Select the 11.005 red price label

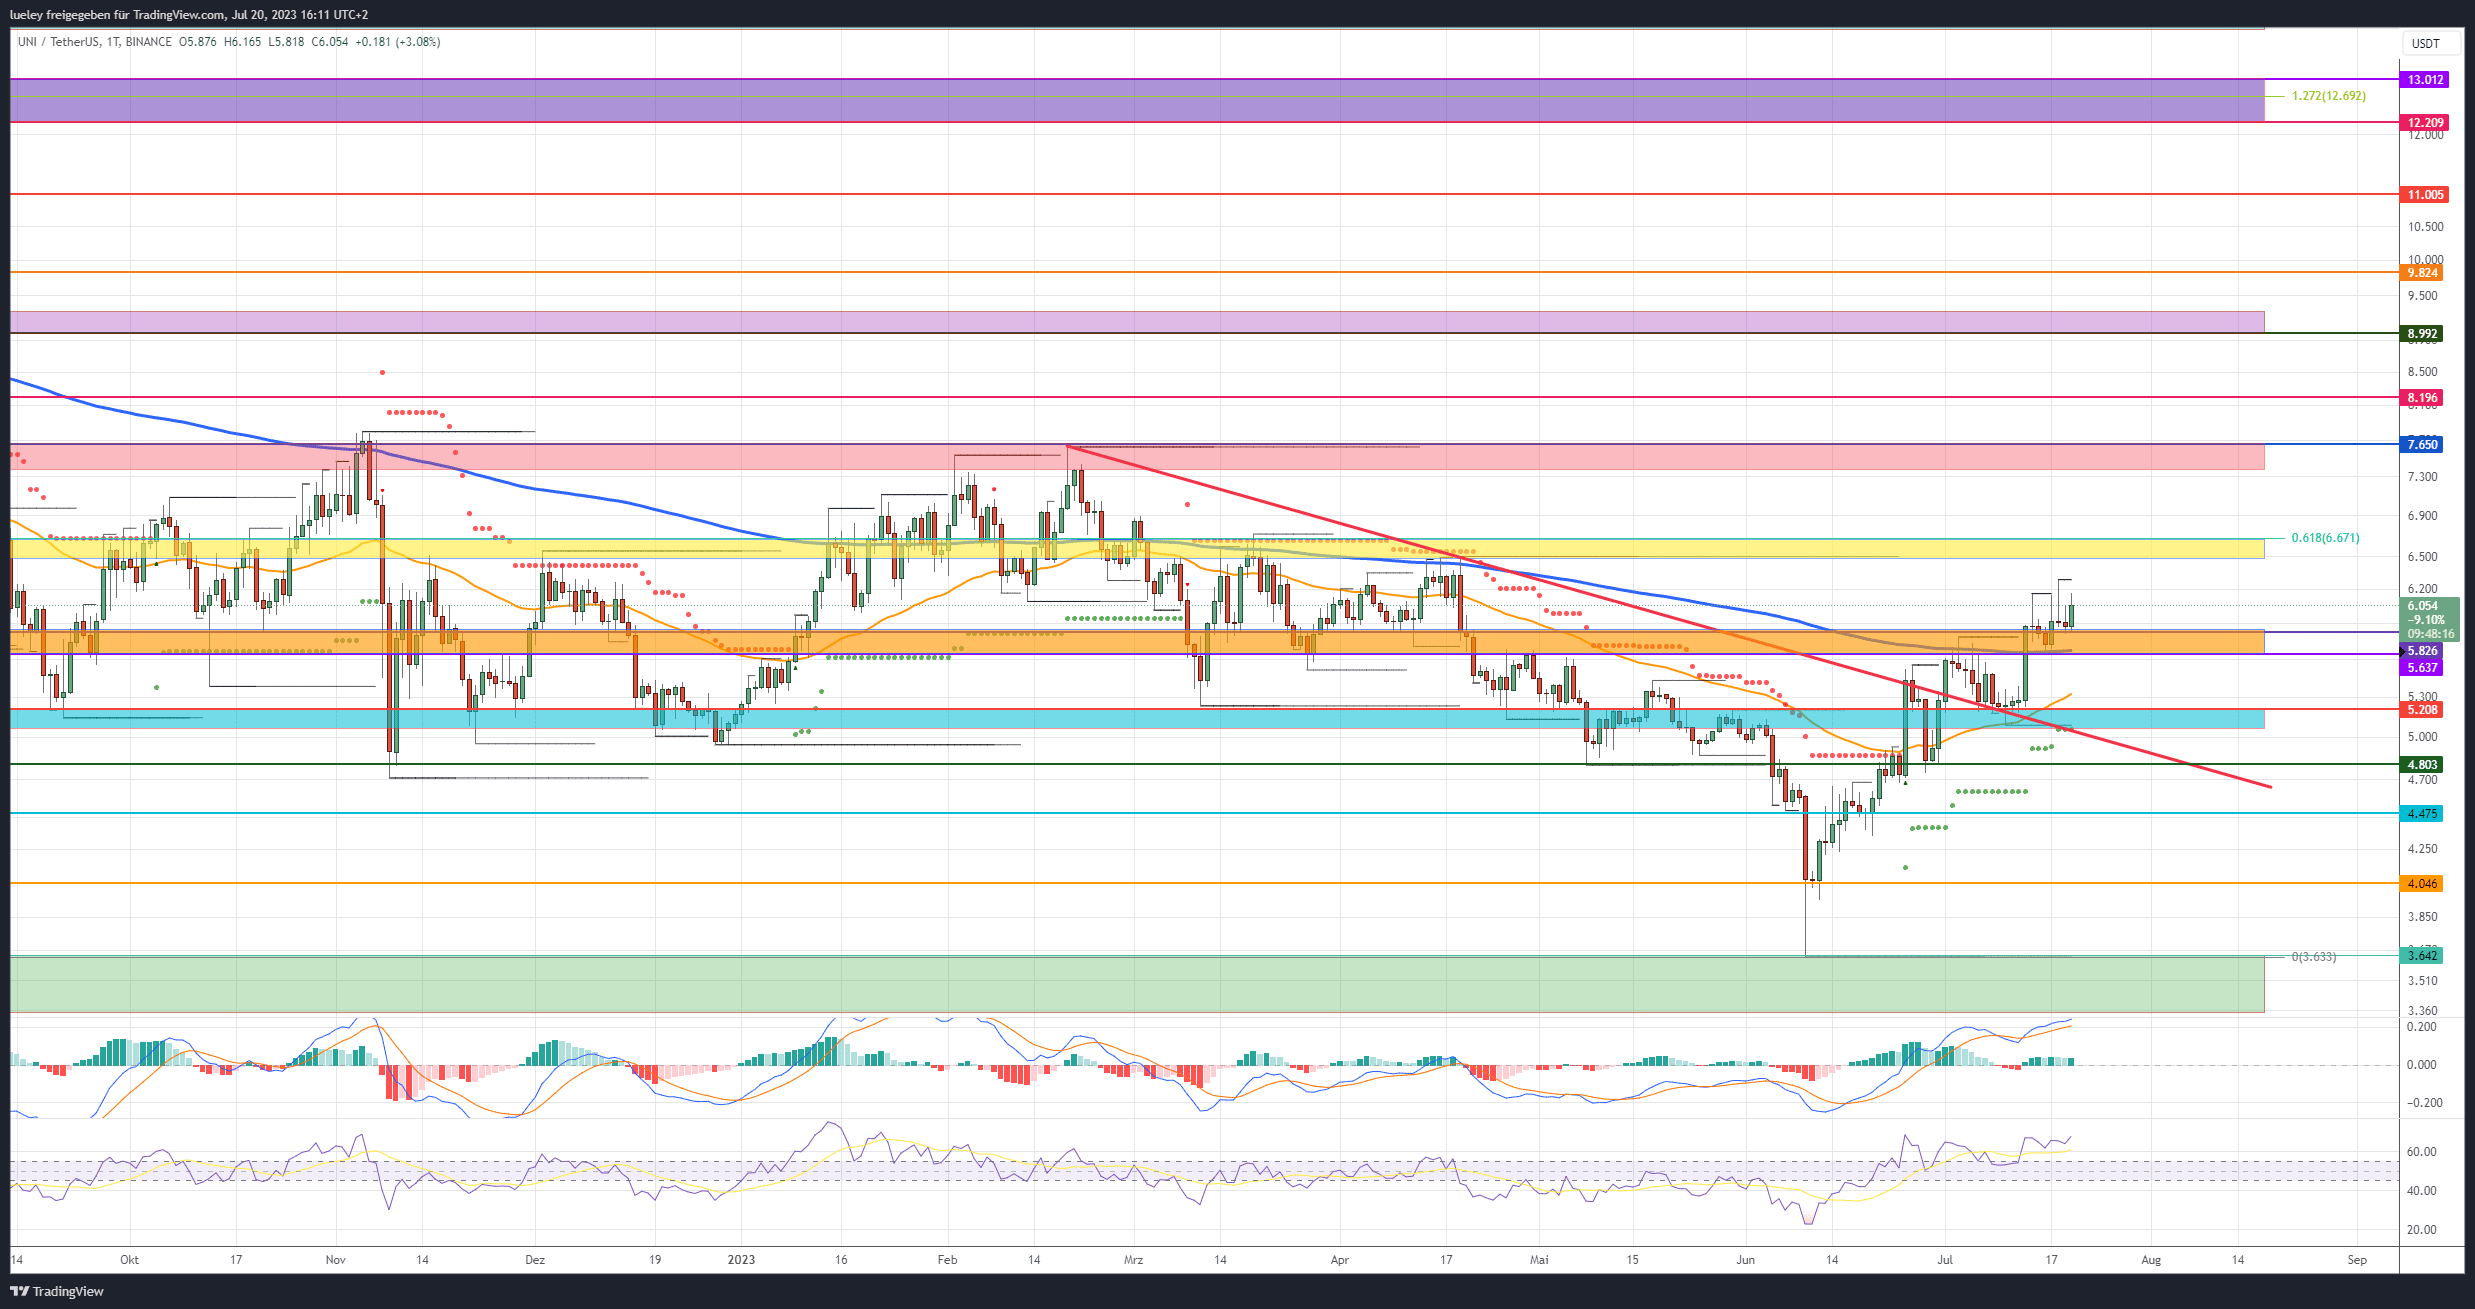coord(2425,194)
